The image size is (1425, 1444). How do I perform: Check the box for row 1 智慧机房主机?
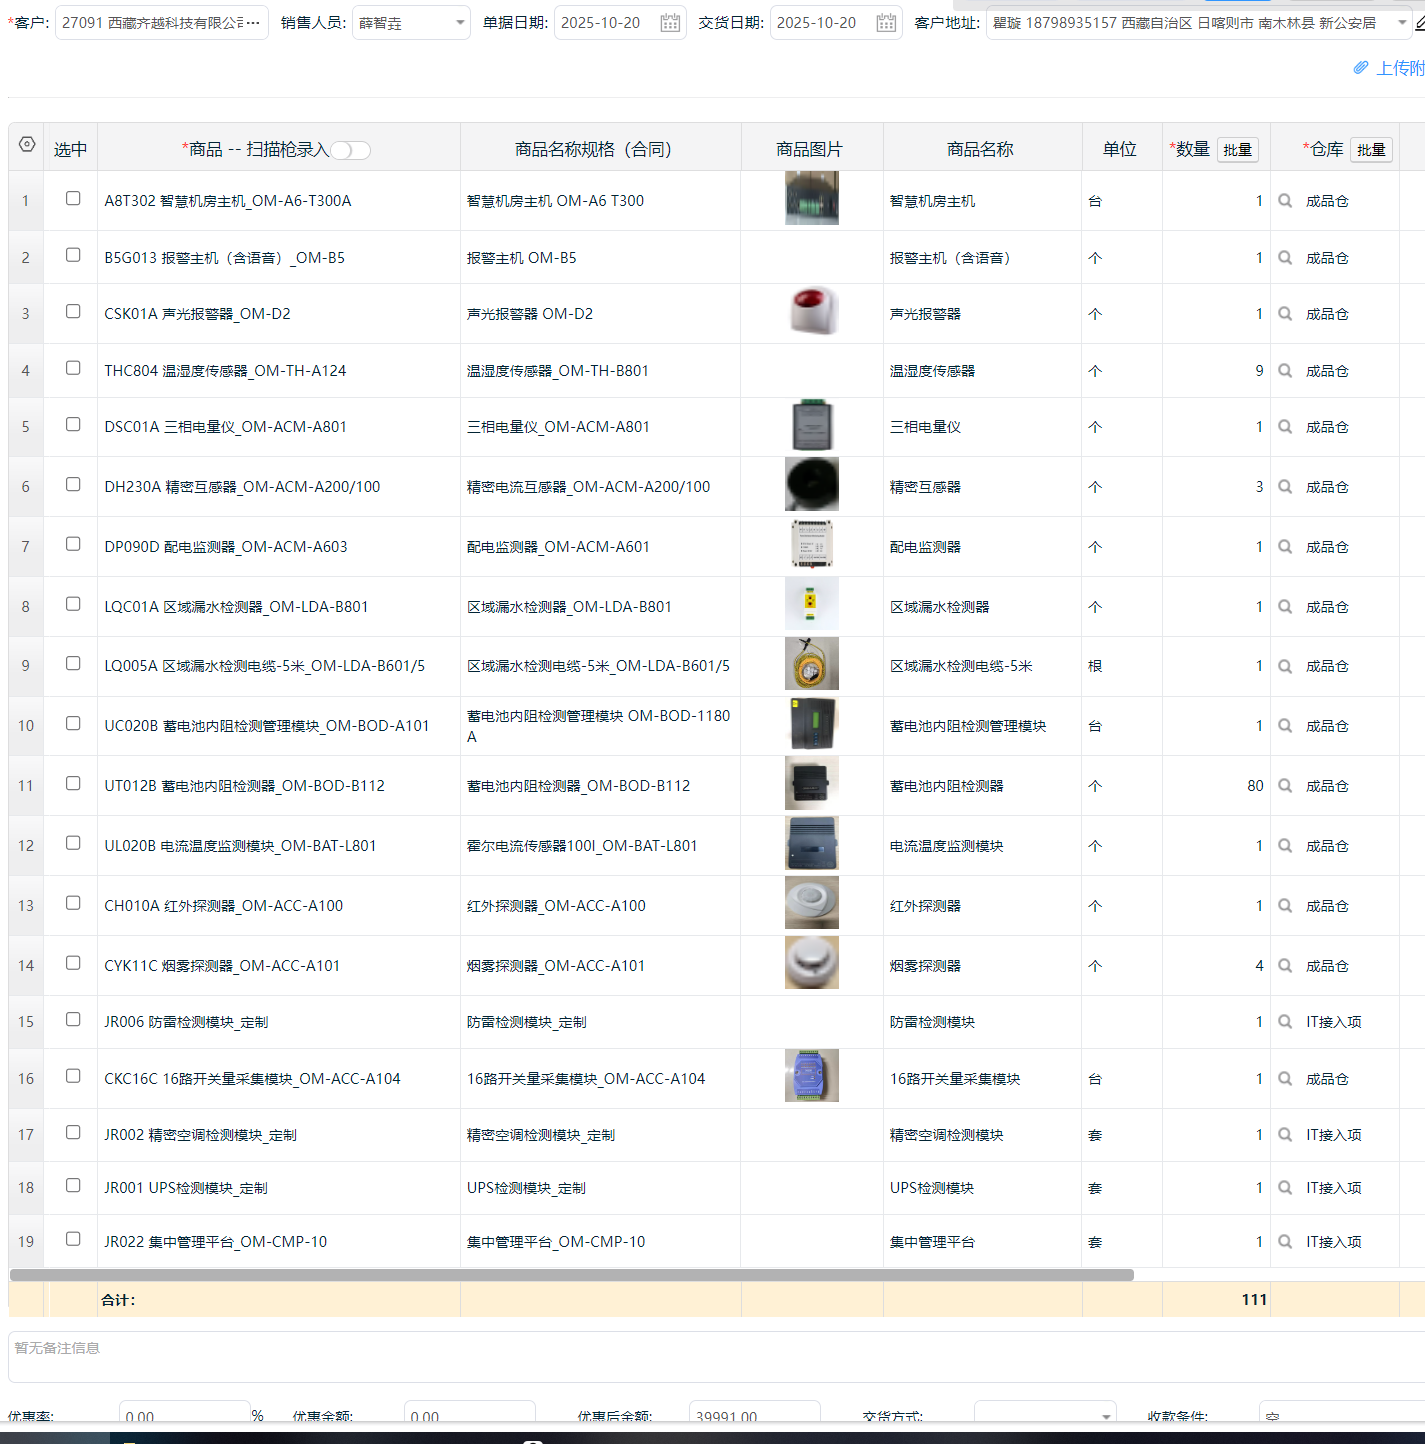pyautogui.click(x=73, y=199)
